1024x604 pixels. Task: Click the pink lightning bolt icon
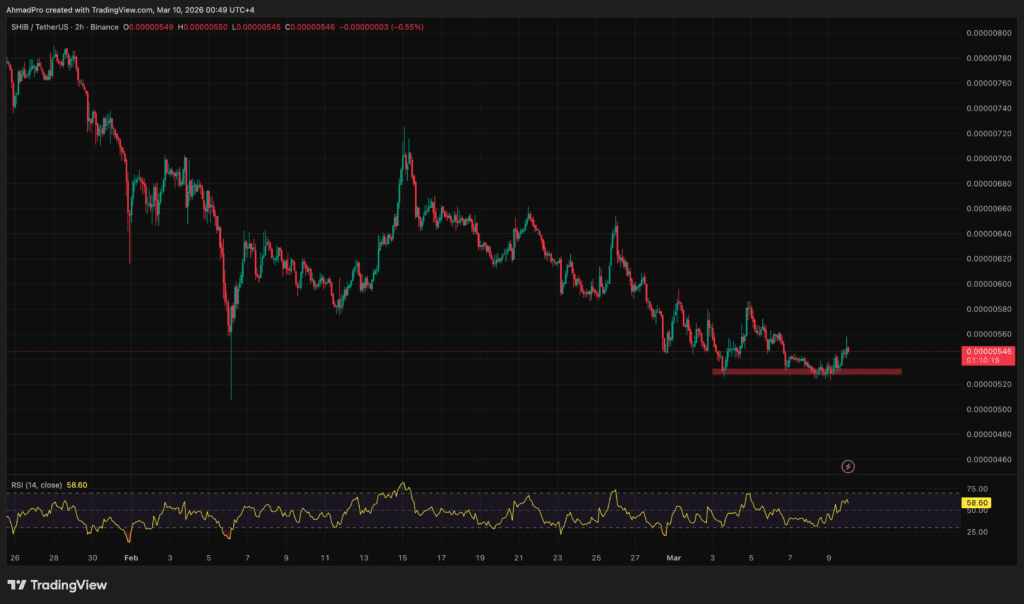point(848,466)
